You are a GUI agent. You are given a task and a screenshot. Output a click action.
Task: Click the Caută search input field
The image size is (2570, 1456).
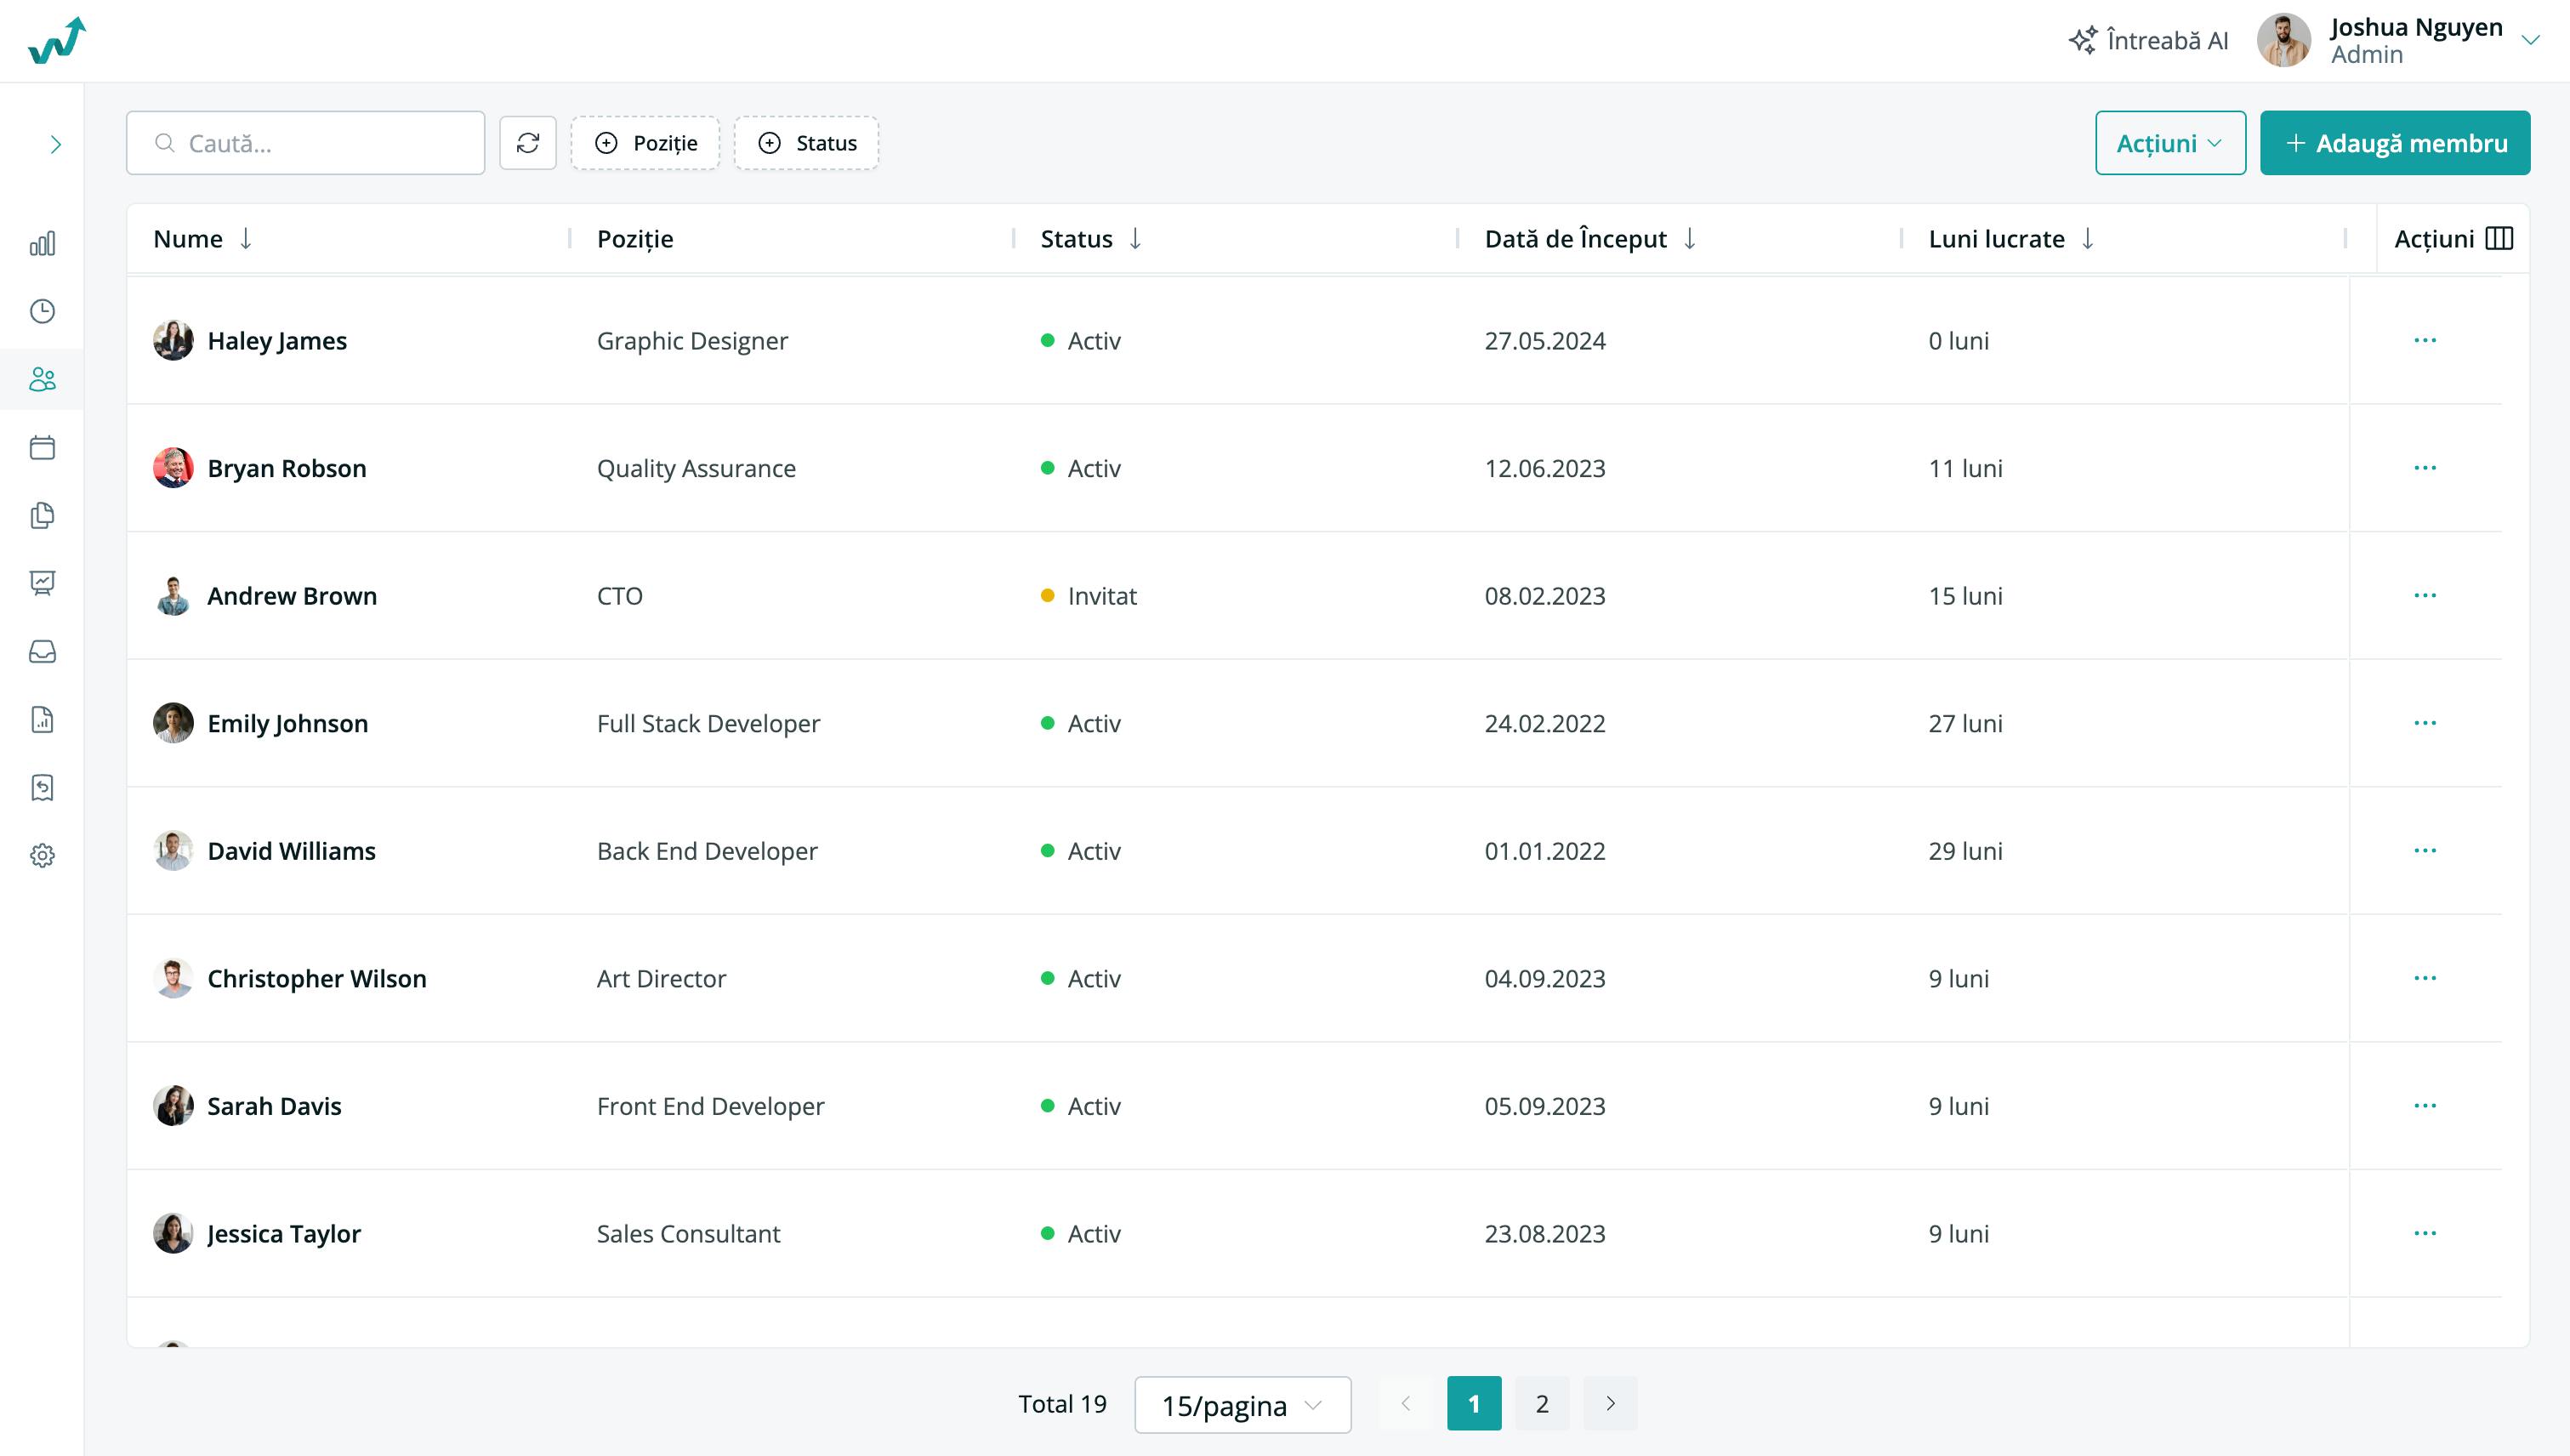point(306,143)
